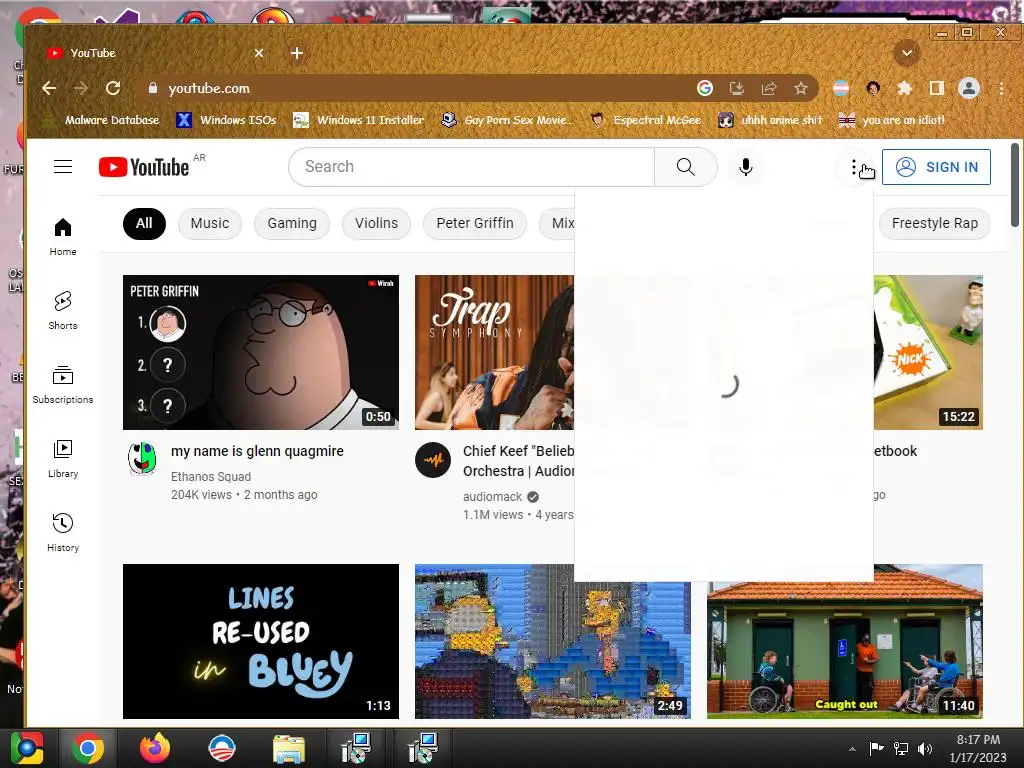Select the All filter chip
Image resolution: width=1024 pixels, height=768 pixels.
click(x=144, y=223)
